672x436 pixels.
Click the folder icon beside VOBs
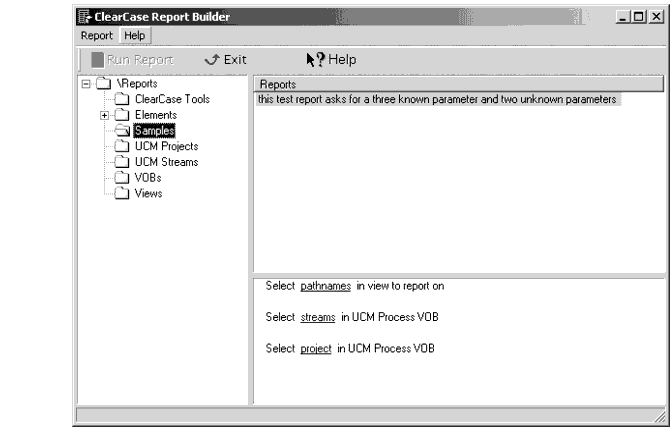(x=122, y=177)
